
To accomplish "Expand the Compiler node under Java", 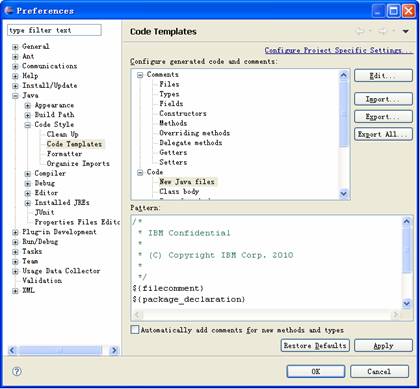I will point(28,174).
